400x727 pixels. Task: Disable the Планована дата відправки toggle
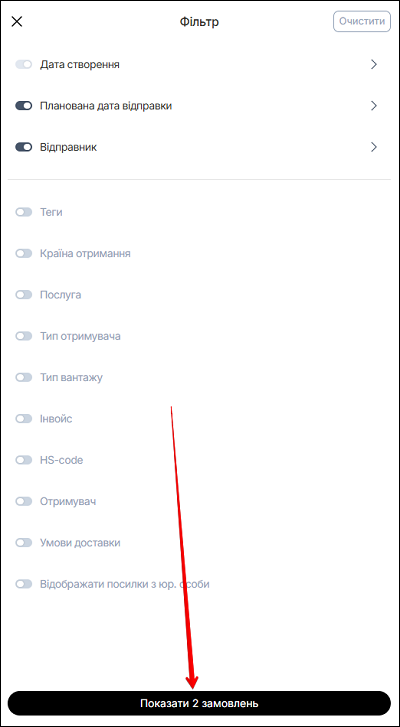tap(24, 106)
